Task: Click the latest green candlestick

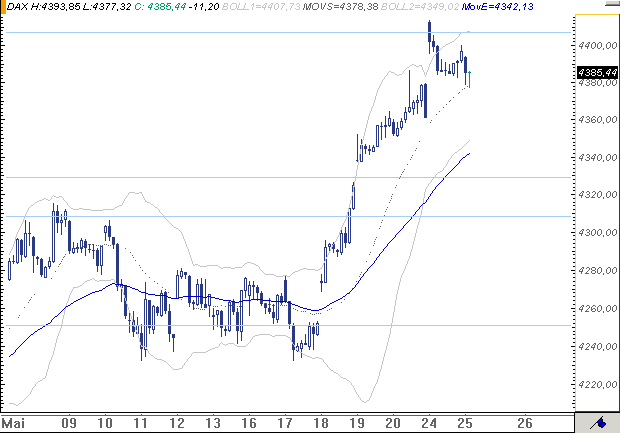Action: click(469, 79)
